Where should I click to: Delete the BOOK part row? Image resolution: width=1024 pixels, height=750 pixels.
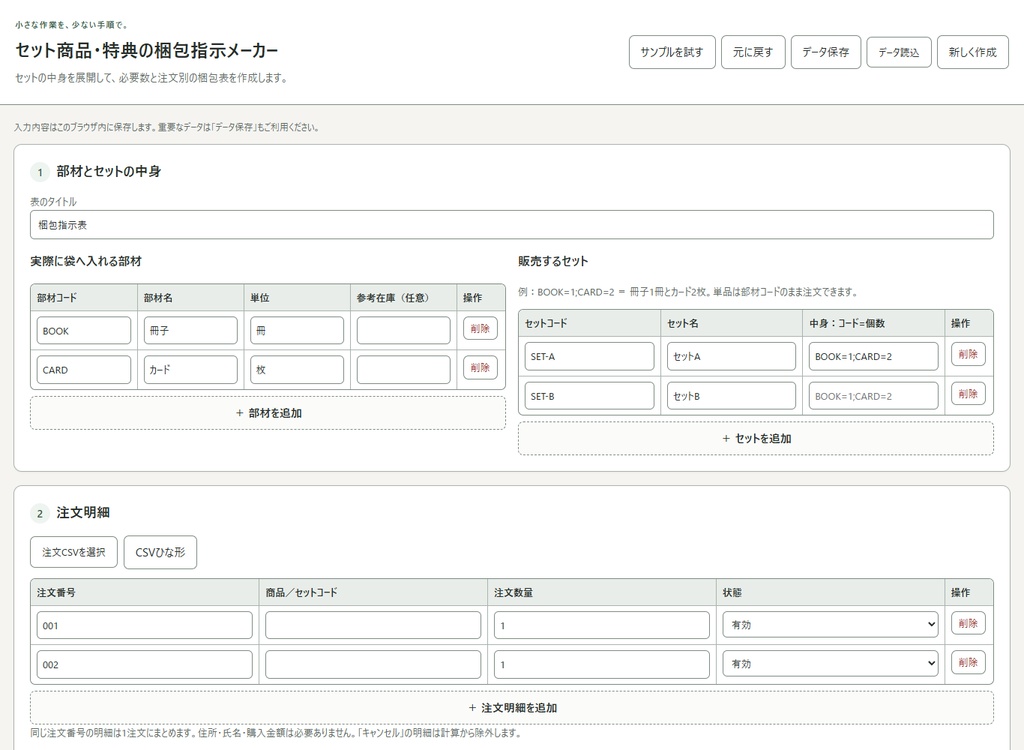[480, 329]
